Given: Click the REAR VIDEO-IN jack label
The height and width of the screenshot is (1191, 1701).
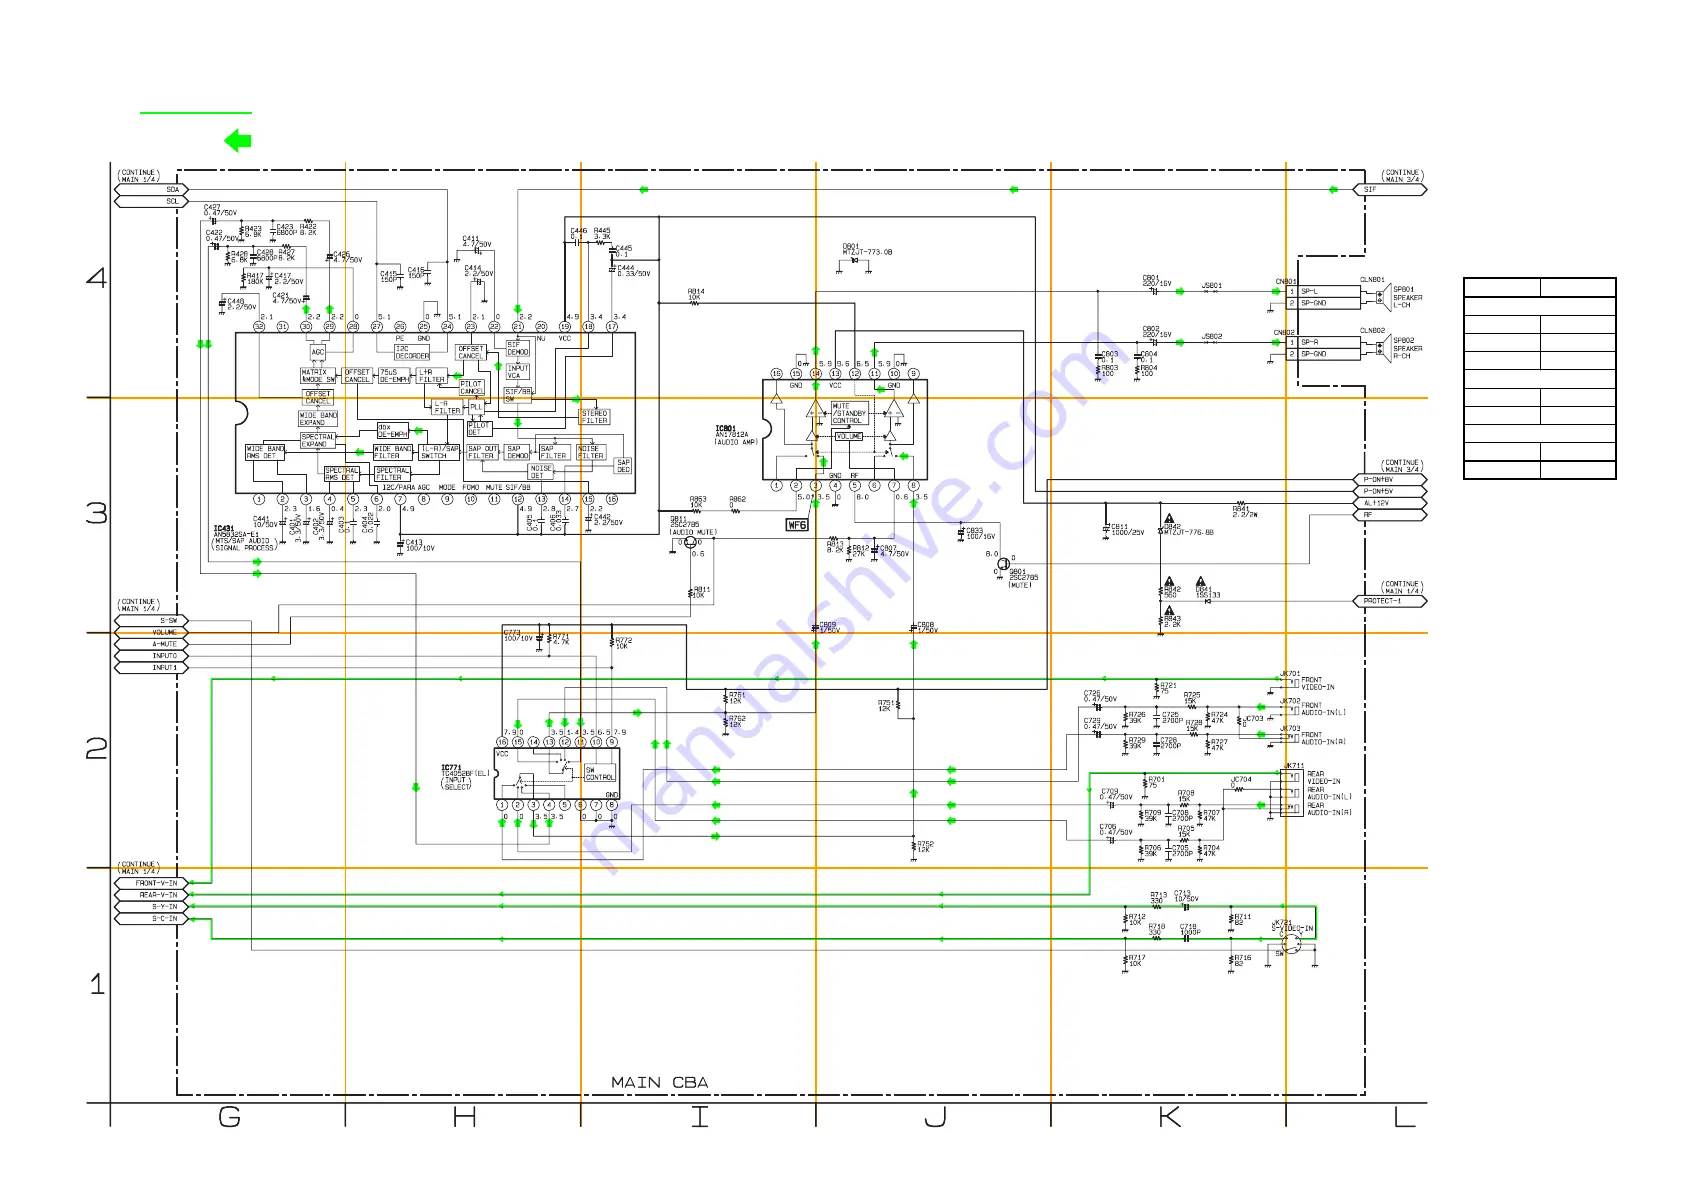Looking at the screenshot, I should coord(1324,778).
